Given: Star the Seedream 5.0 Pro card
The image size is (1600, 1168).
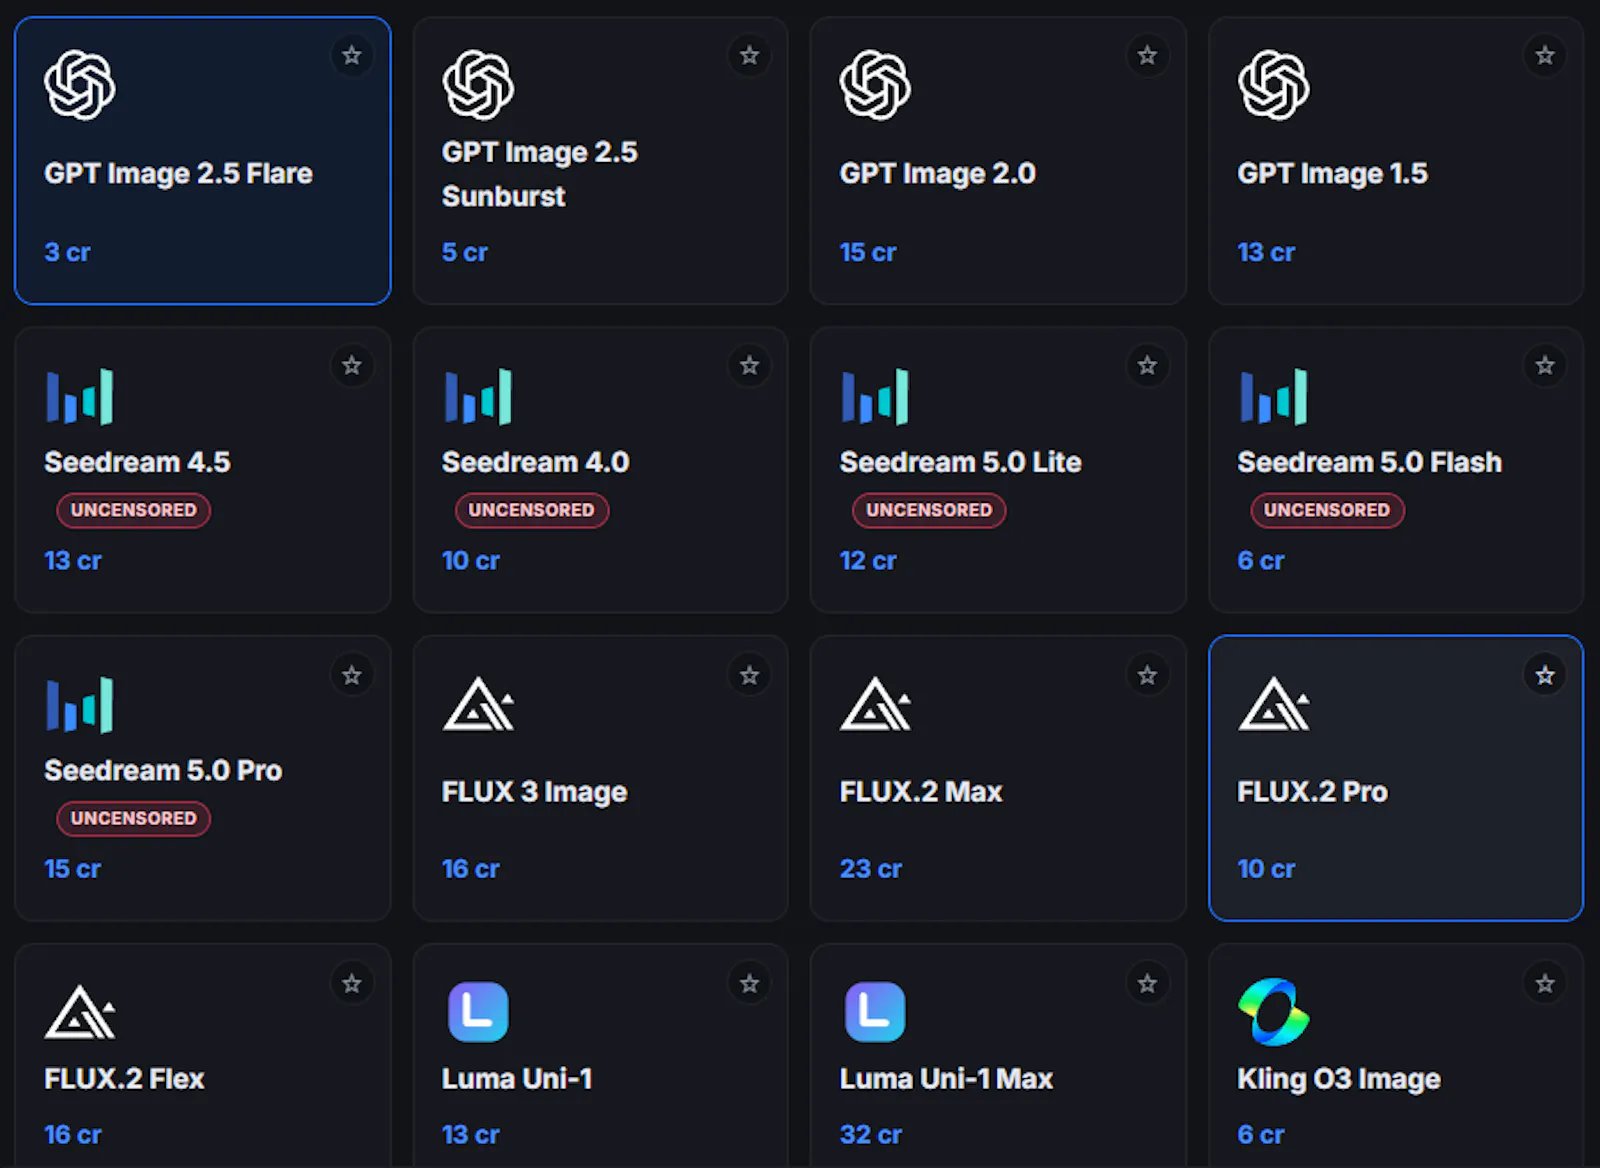Looking at the screenshot, I should (352, 676).
